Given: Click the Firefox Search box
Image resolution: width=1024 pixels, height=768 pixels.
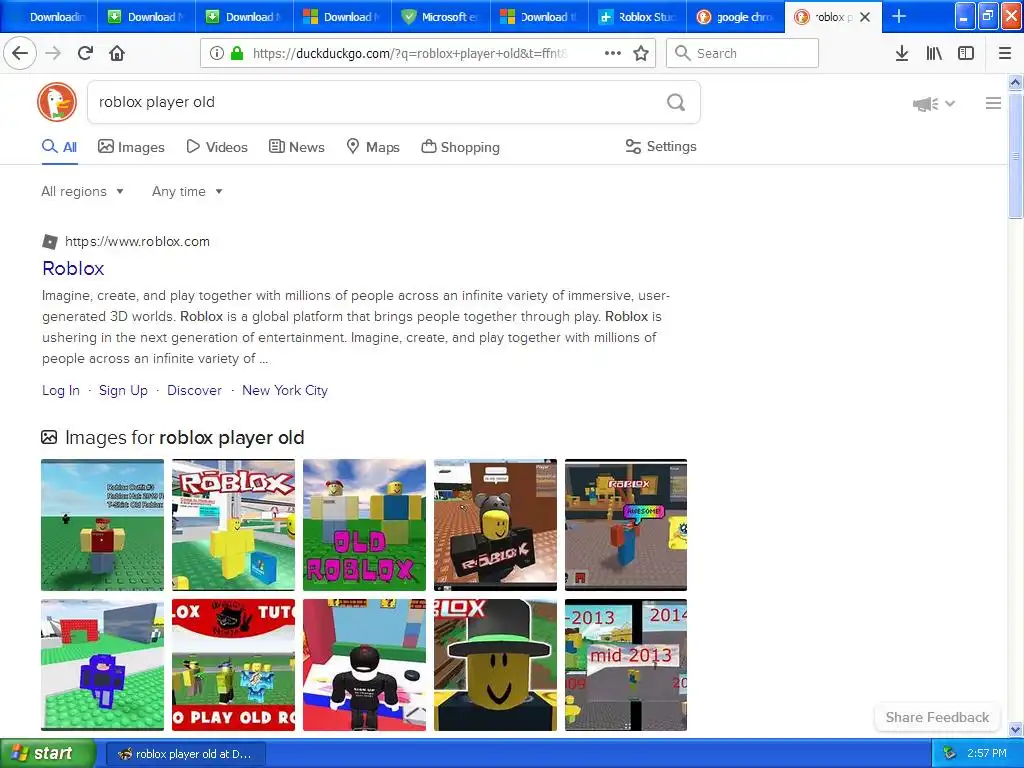Looking at the screenshot, I should tap(742, 53).
